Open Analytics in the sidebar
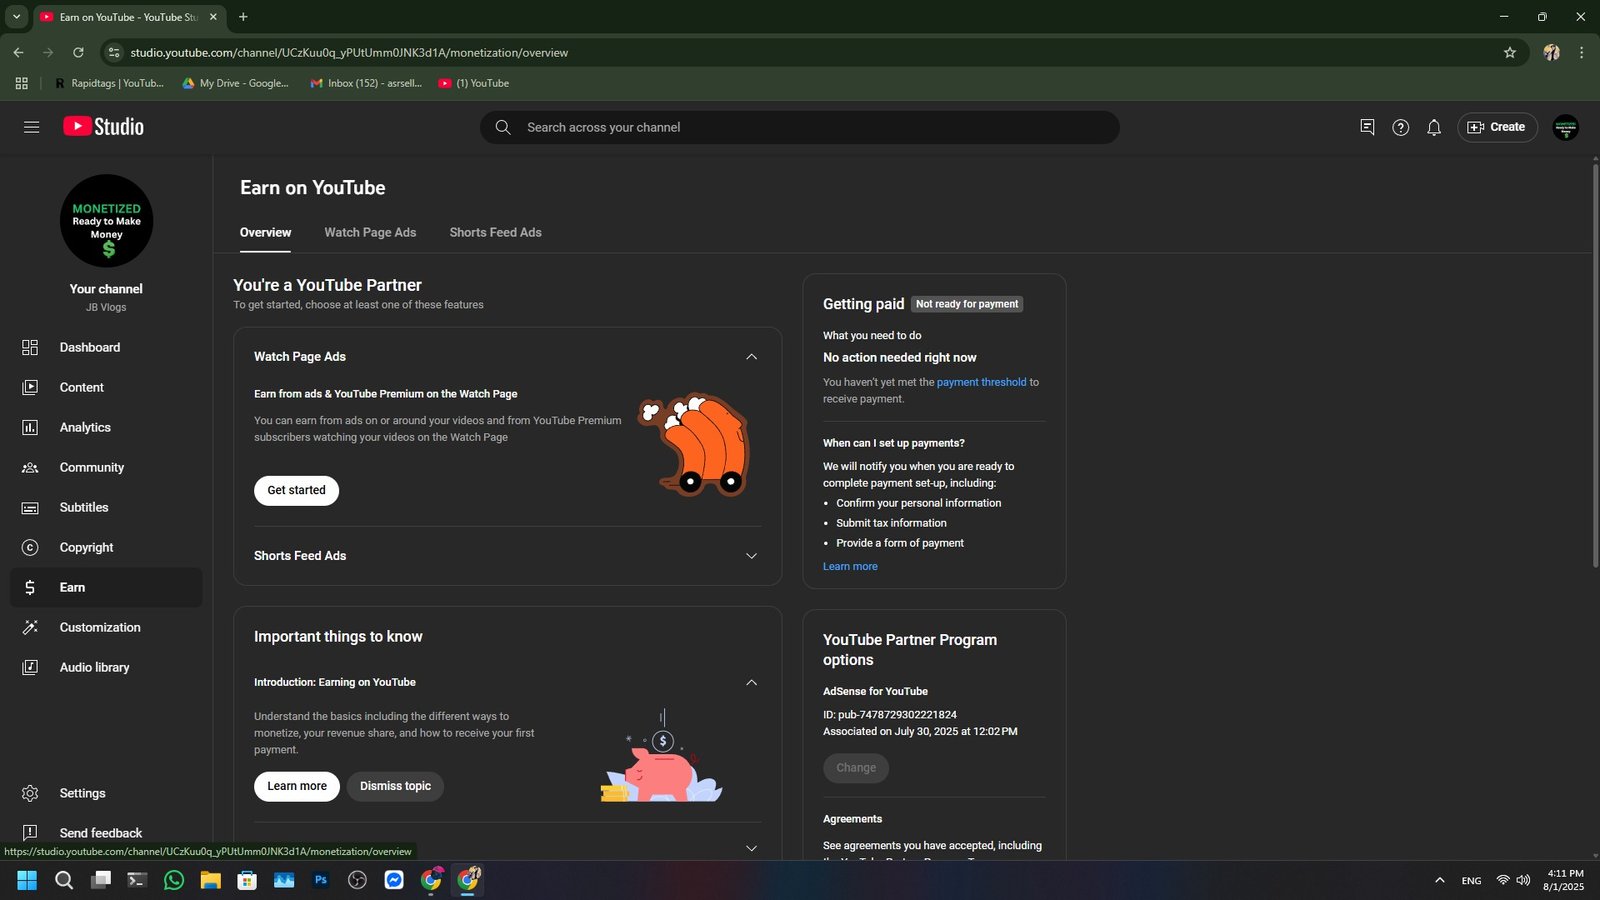The image size is (1600, 900). pos(106,427)
